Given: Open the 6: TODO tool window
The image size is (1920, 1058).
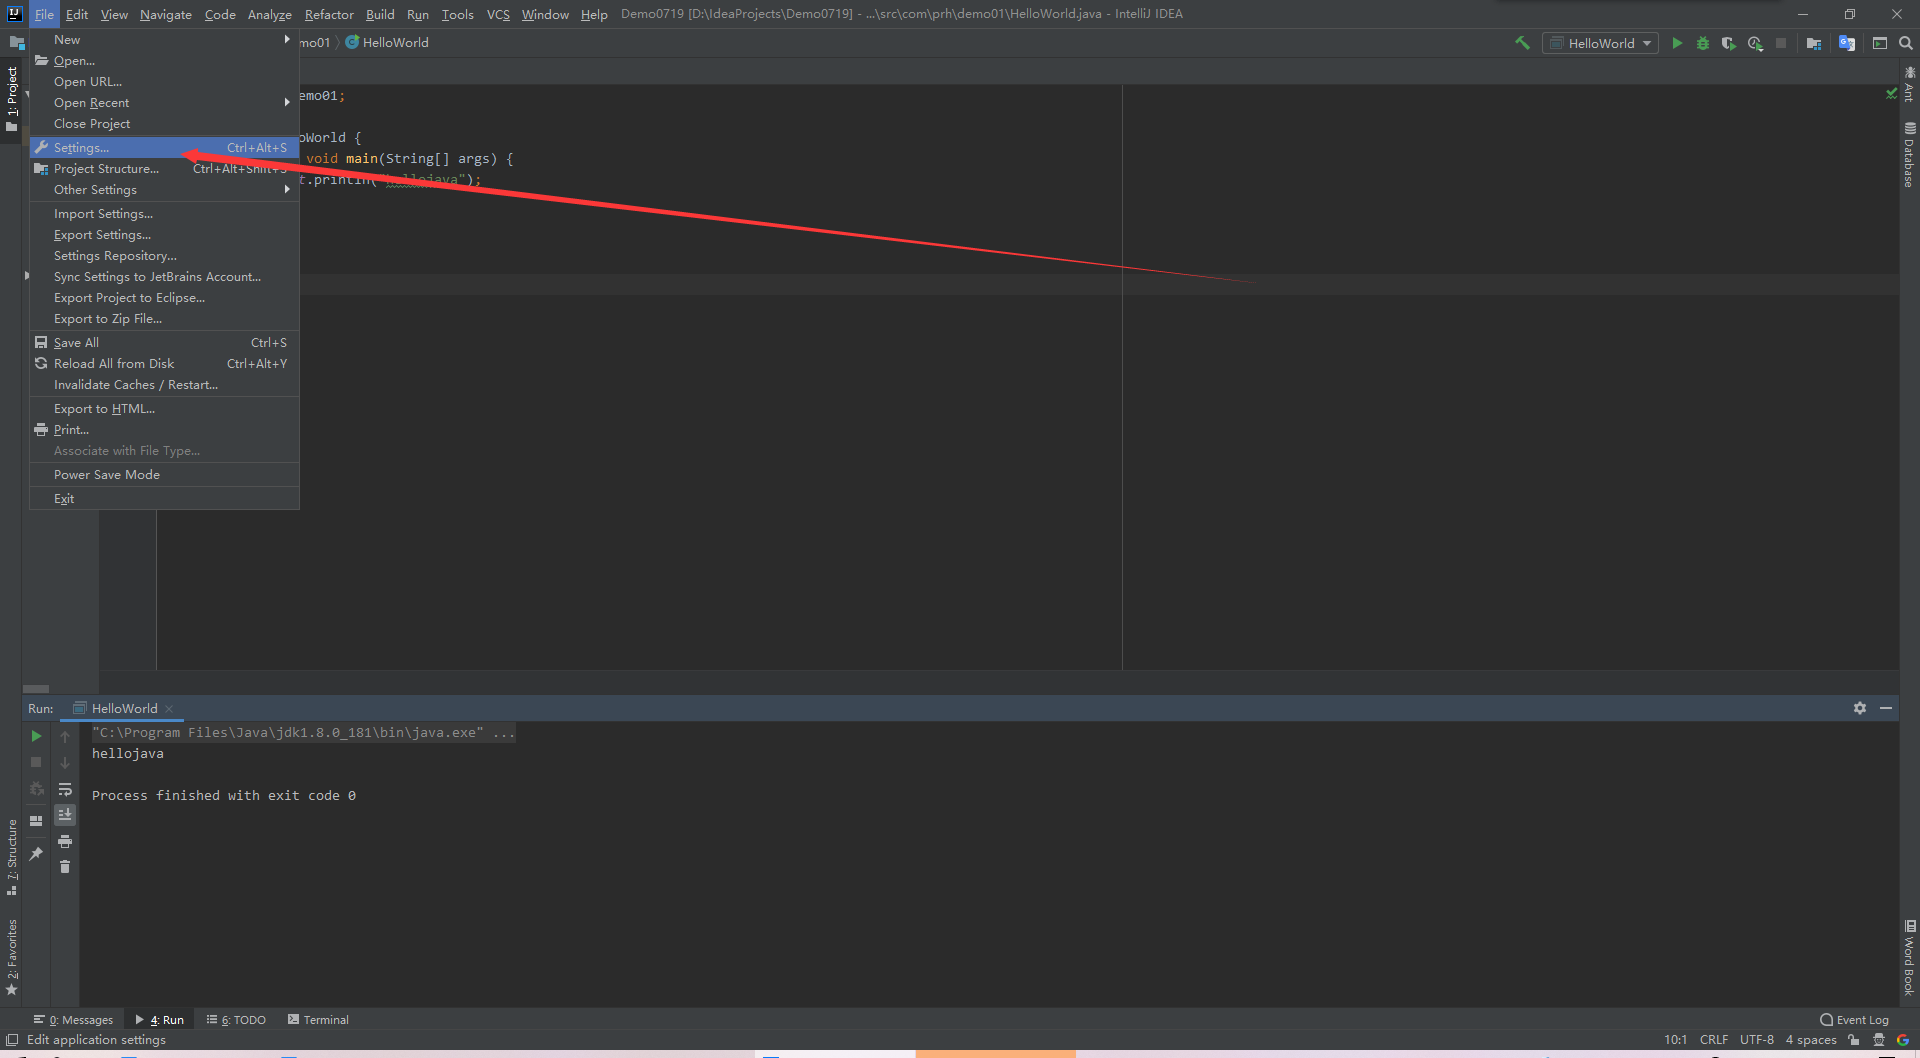Looking at the screenshot, I should tap(236, 1020).
